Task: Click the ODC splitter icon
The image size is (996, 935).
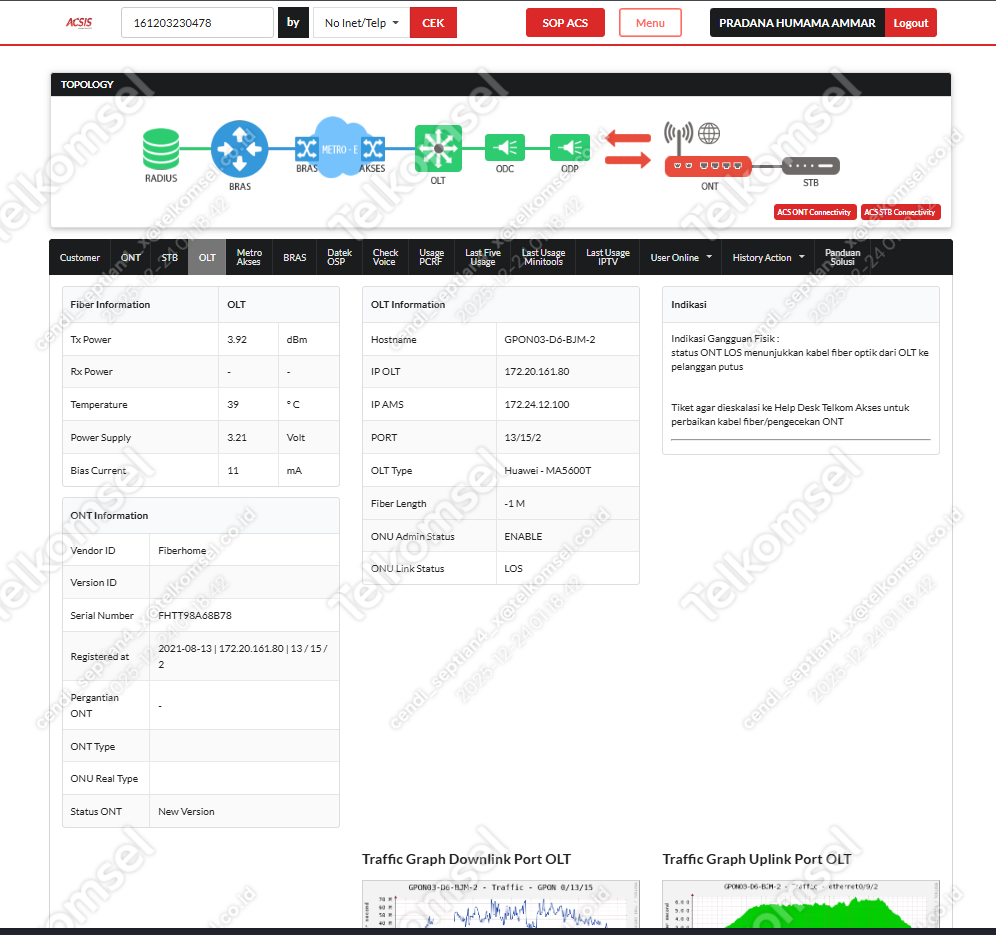Action: click(x=505, y=148)
